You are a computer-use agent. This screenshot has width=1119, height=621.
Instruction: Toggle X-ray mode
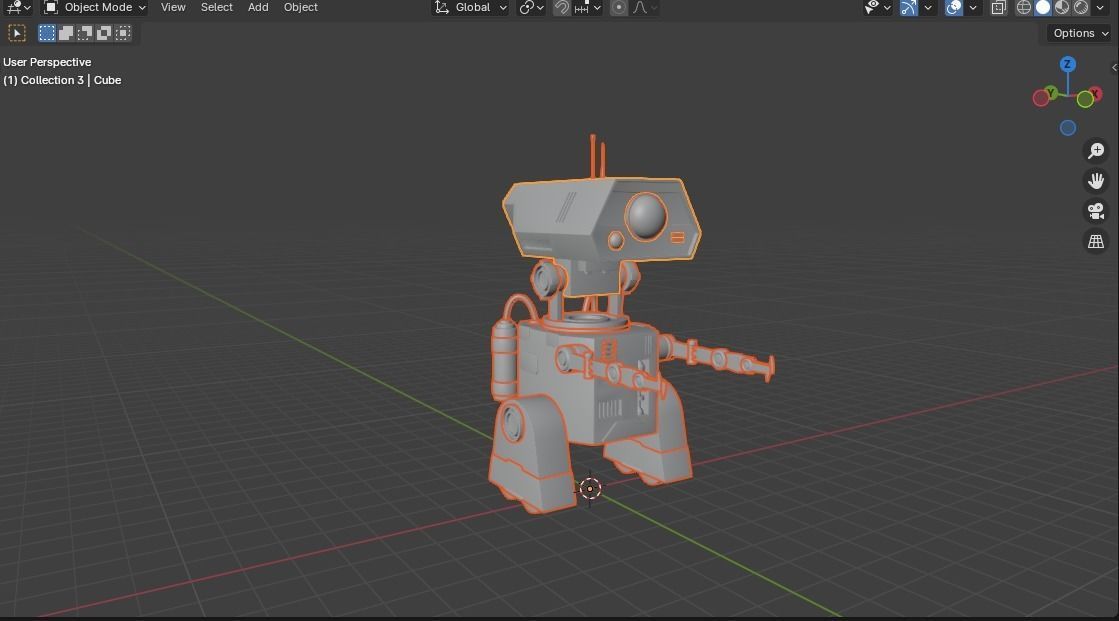(x=998, y=8)
